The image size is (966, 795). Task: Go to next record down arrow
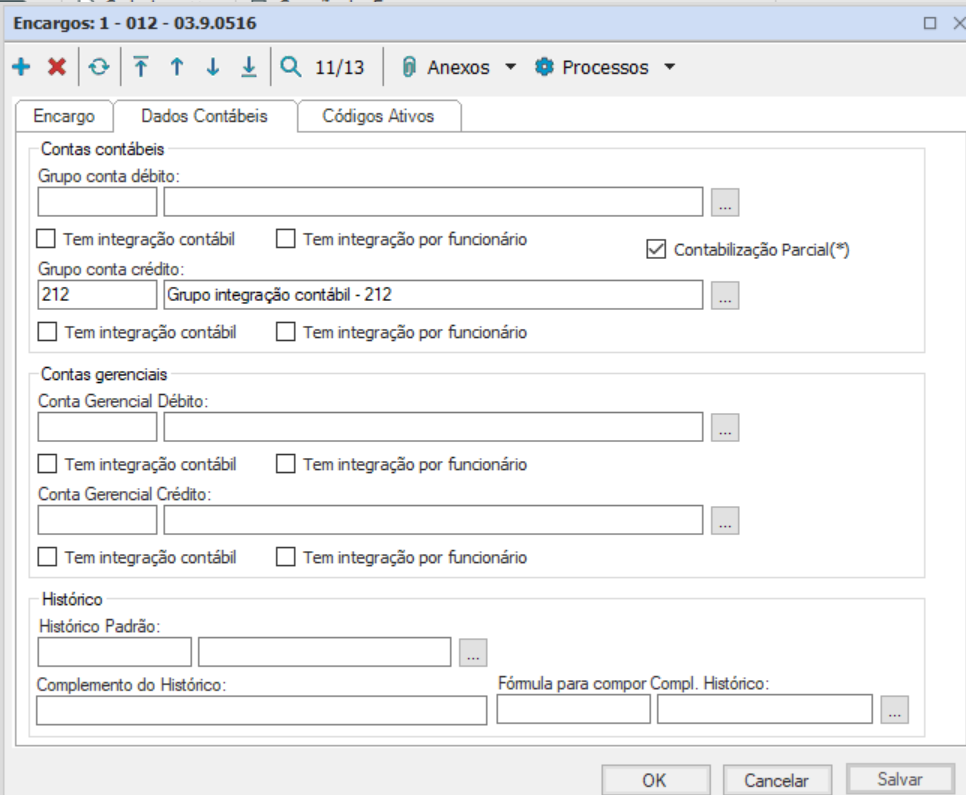click(x=213, y=67)
